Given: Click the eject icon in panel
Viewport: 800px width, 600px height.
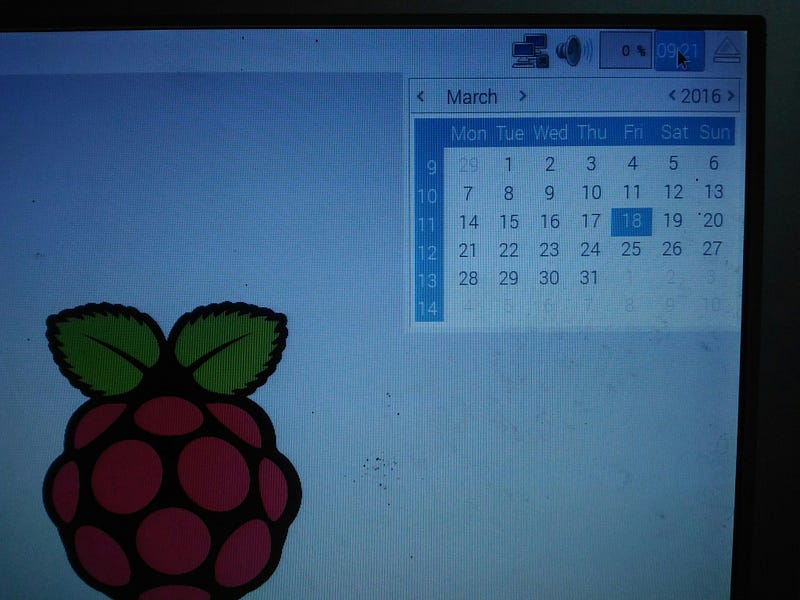Looking at the screenshot, I should [x=727, y=50].
